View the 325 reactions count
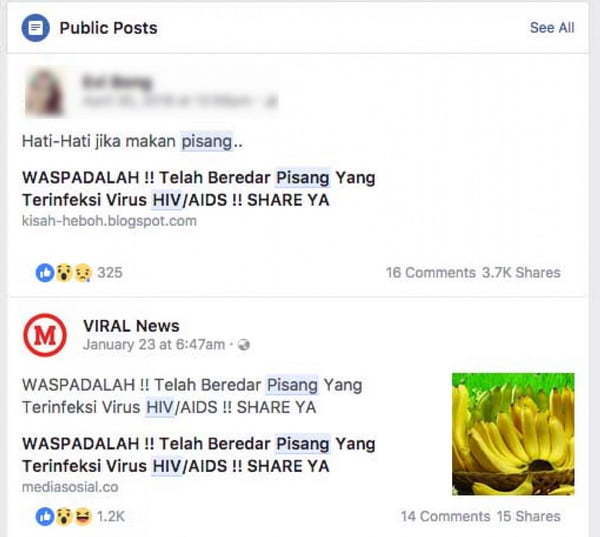Screen dimensions: 600x537 pyautogui.click(x=110, y=273)
